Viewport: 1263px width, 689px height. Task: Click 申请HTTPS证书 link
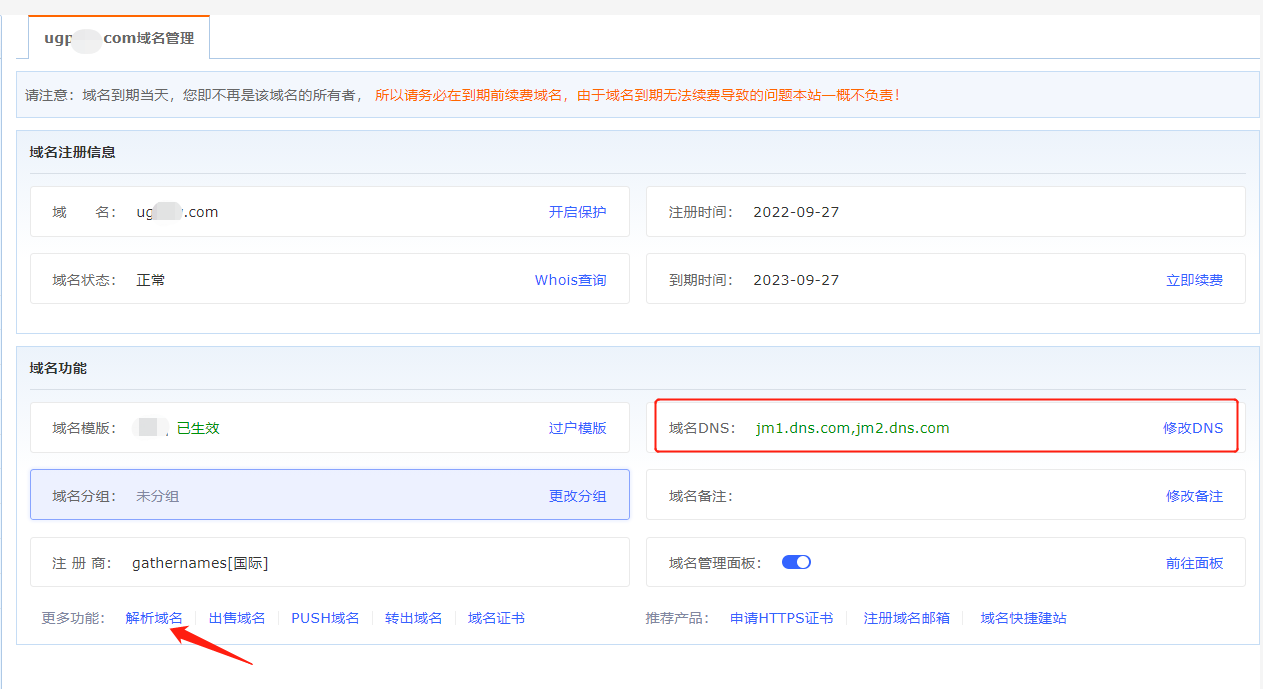(x=781, y=618)
